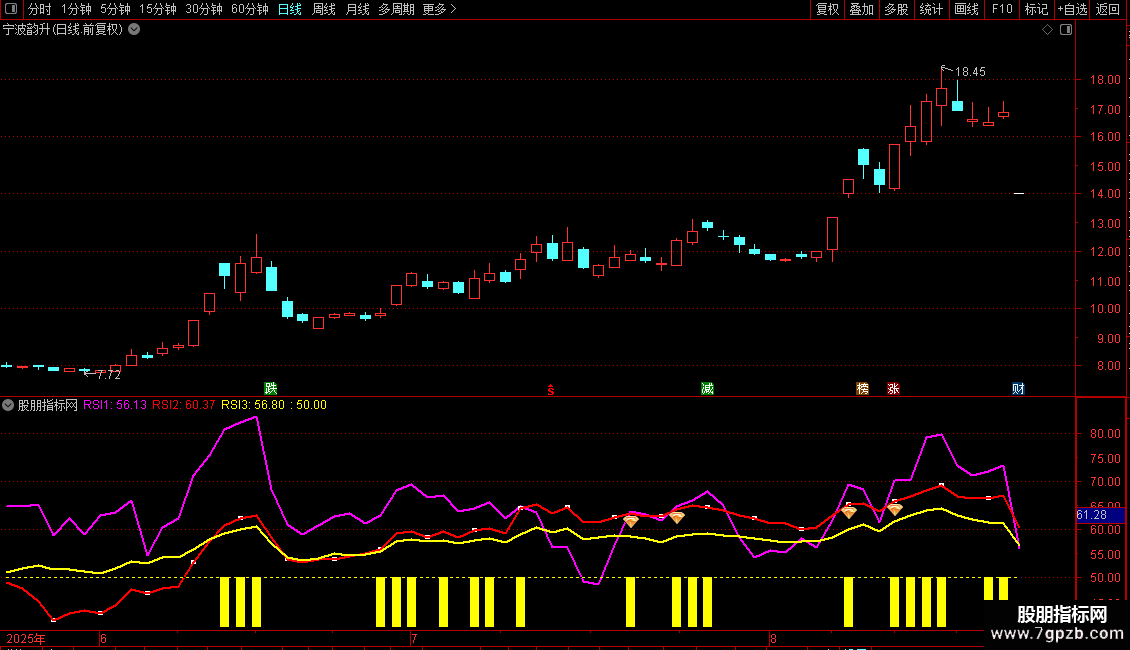Image resolution: width=1130 pixels, height=650 pixels.
Task: Activate the 画线 drawing tool
Action: point(966,9)
